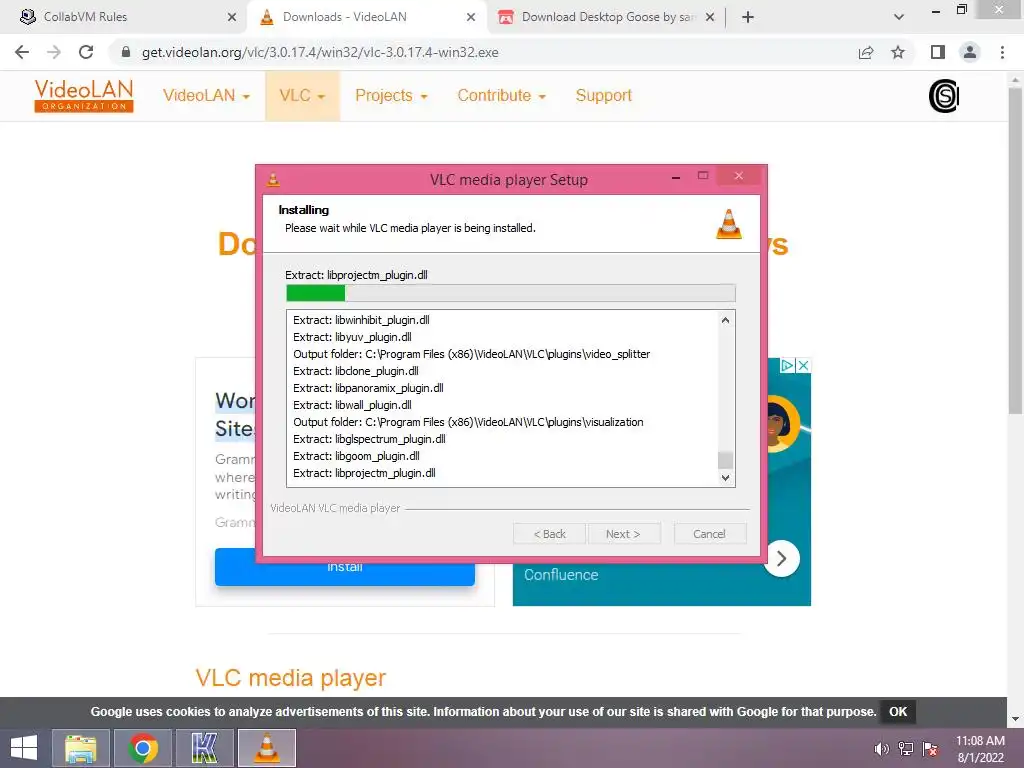Viewport: 1024px width, 768px height.
Task: Click the lock icon in address bar
Action: 126,52
